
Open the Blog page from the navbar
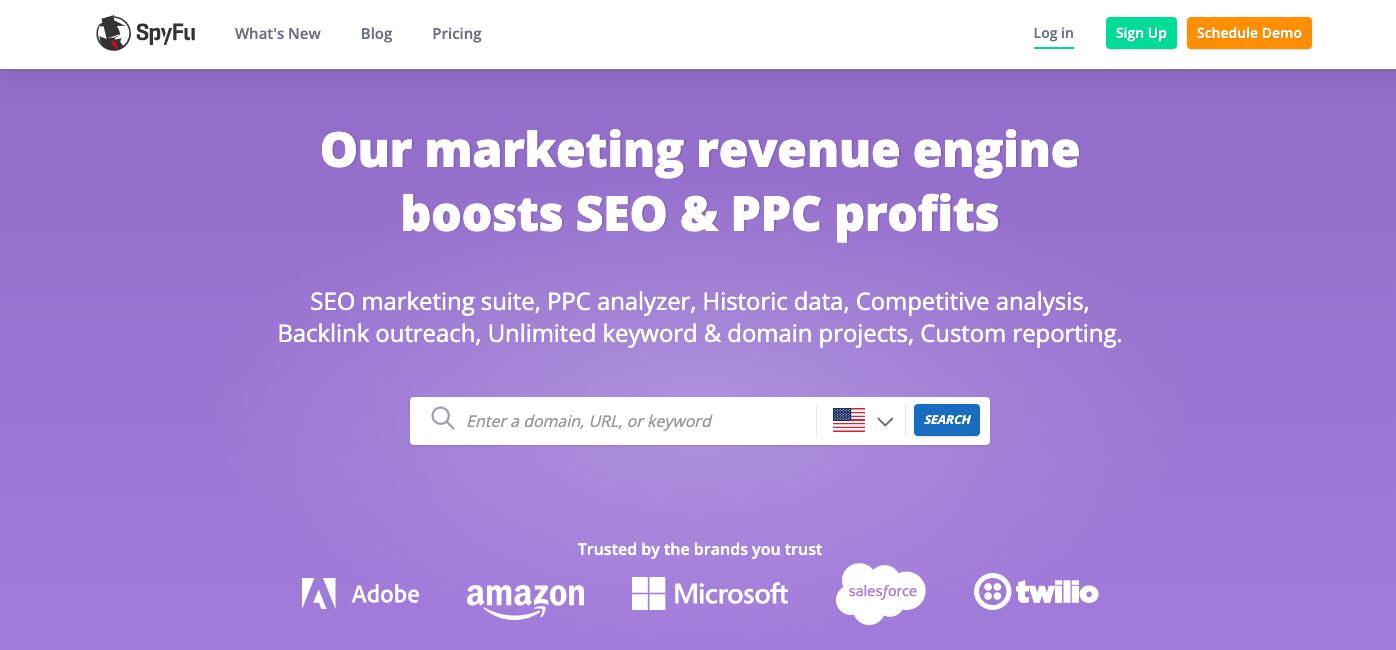coord(376,33)
